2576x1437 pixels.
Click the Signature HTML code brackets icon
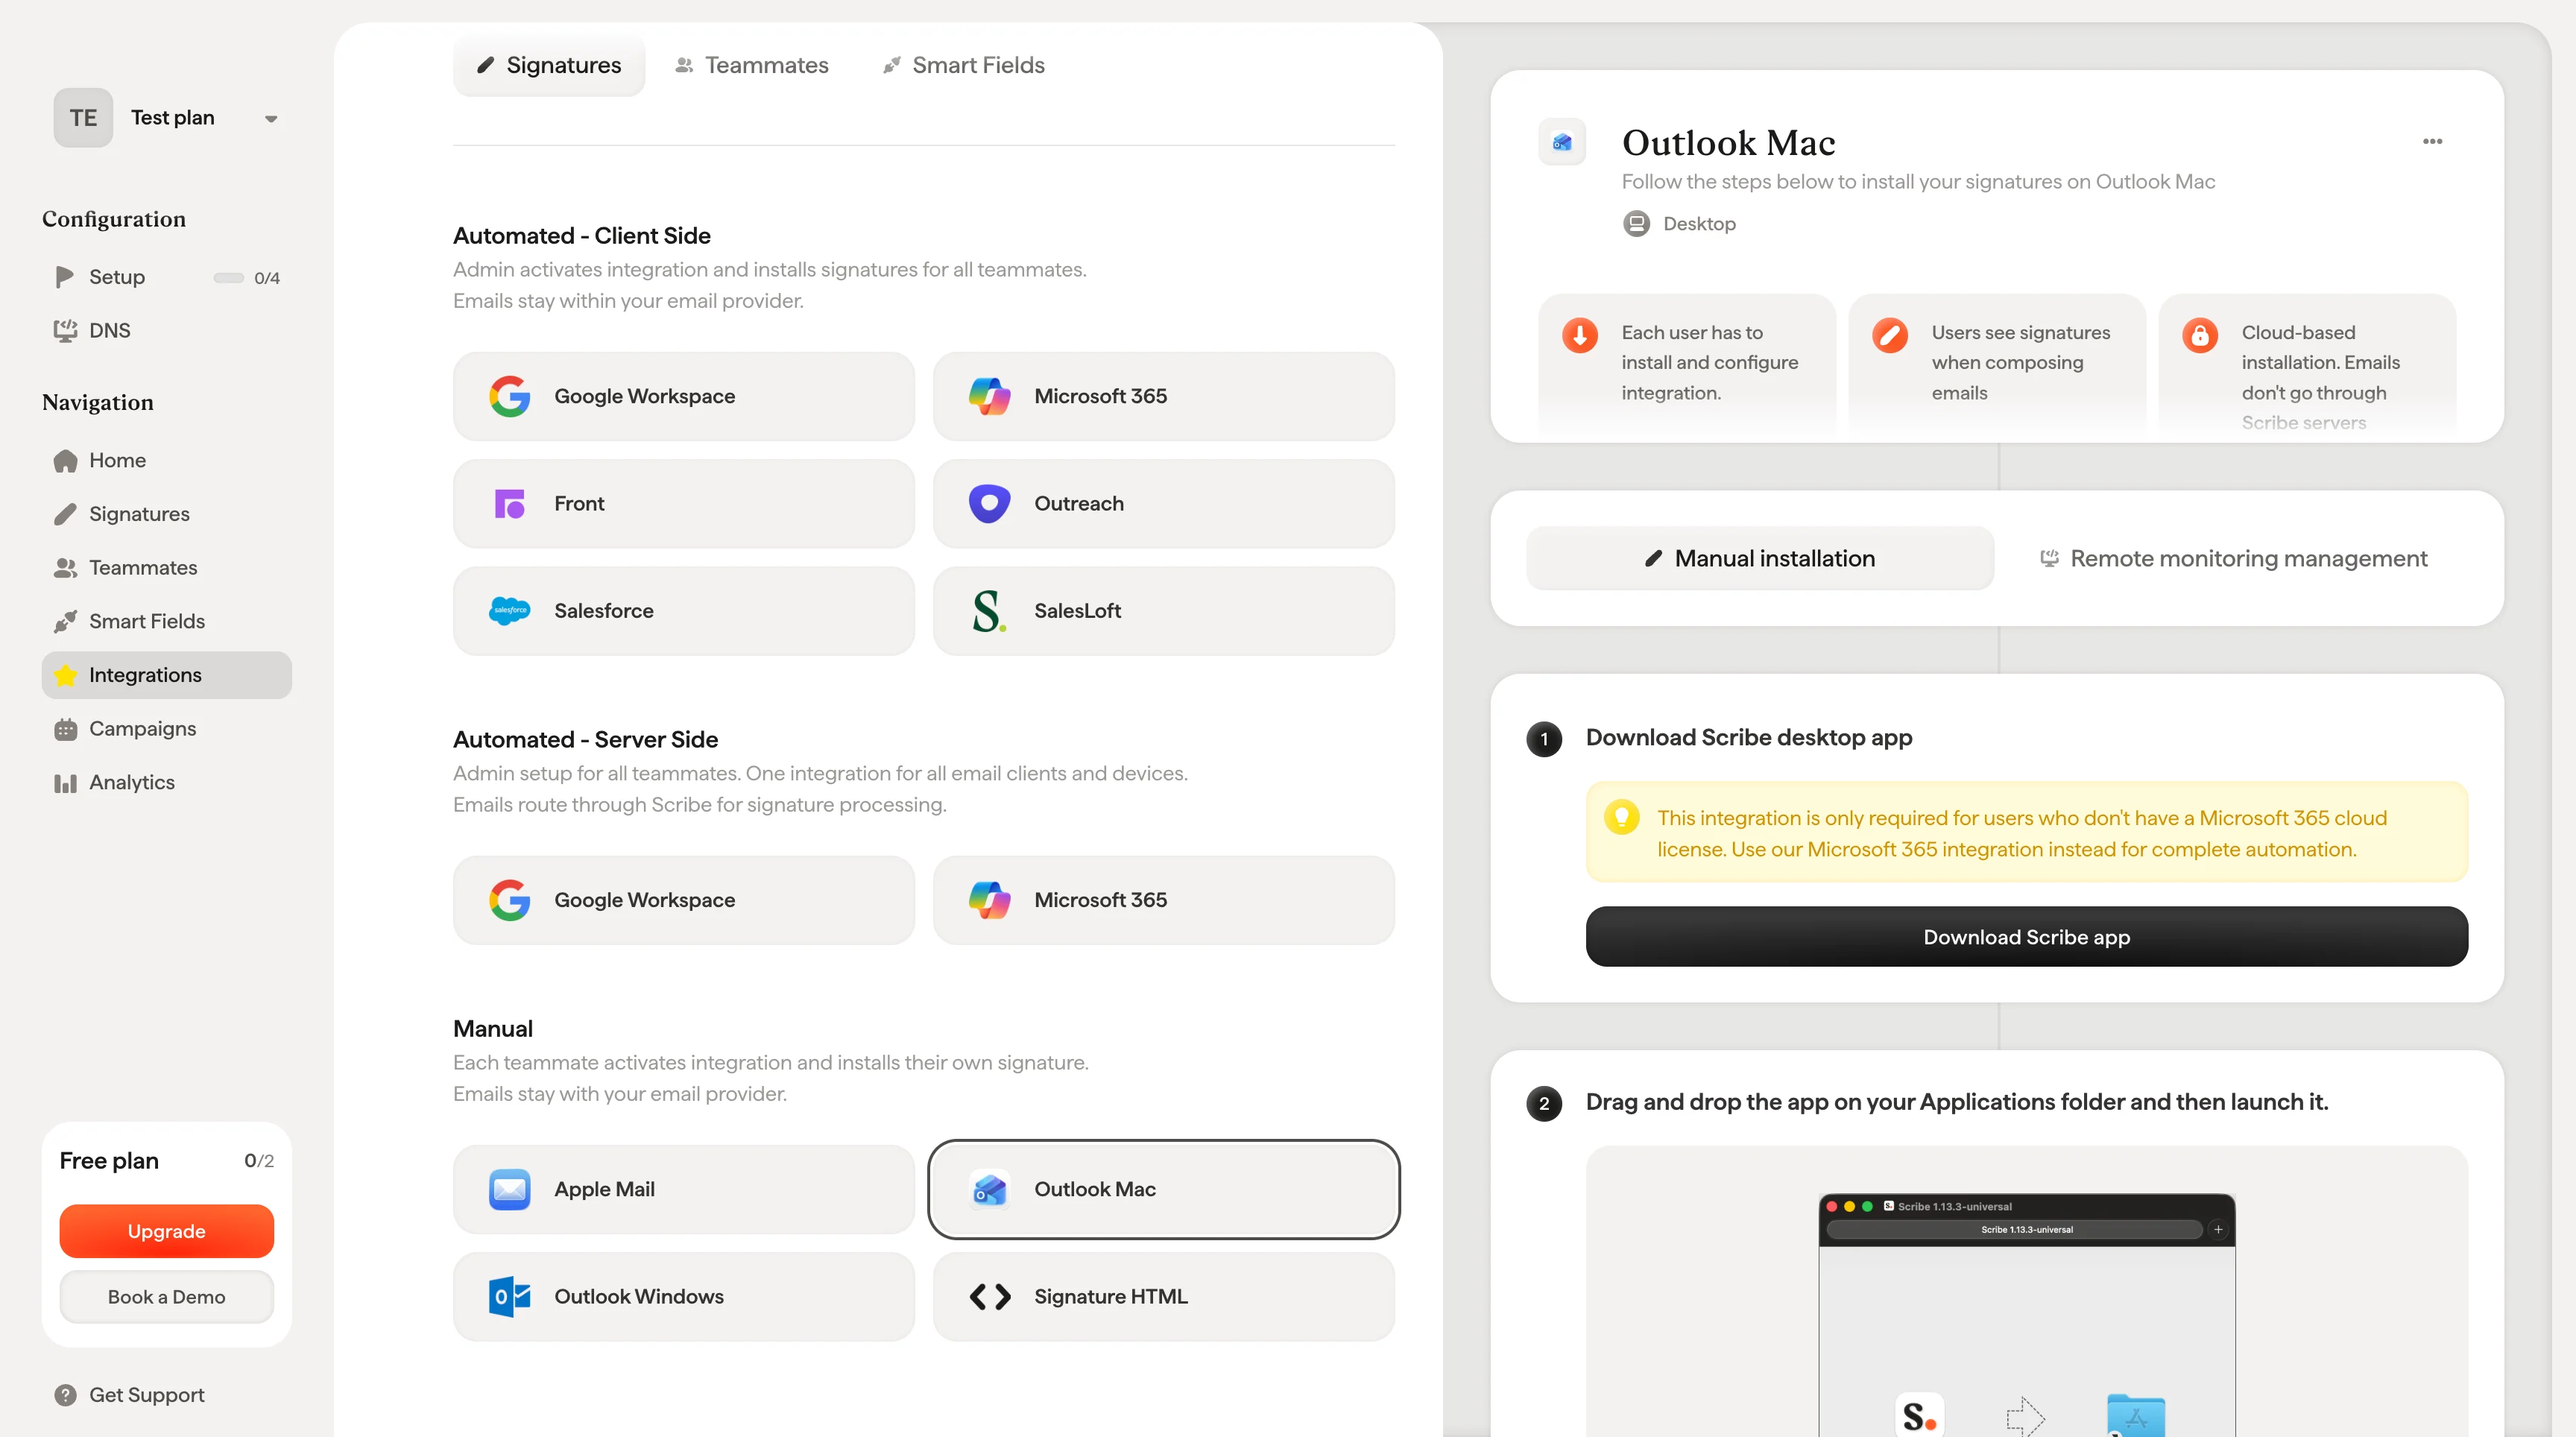(989, 1297)
